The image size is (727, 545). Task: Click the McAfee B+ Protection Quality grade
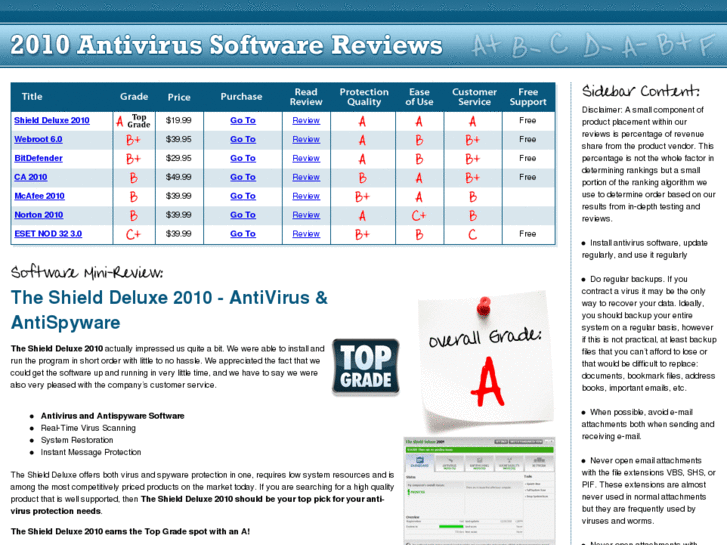pos(362,197)
